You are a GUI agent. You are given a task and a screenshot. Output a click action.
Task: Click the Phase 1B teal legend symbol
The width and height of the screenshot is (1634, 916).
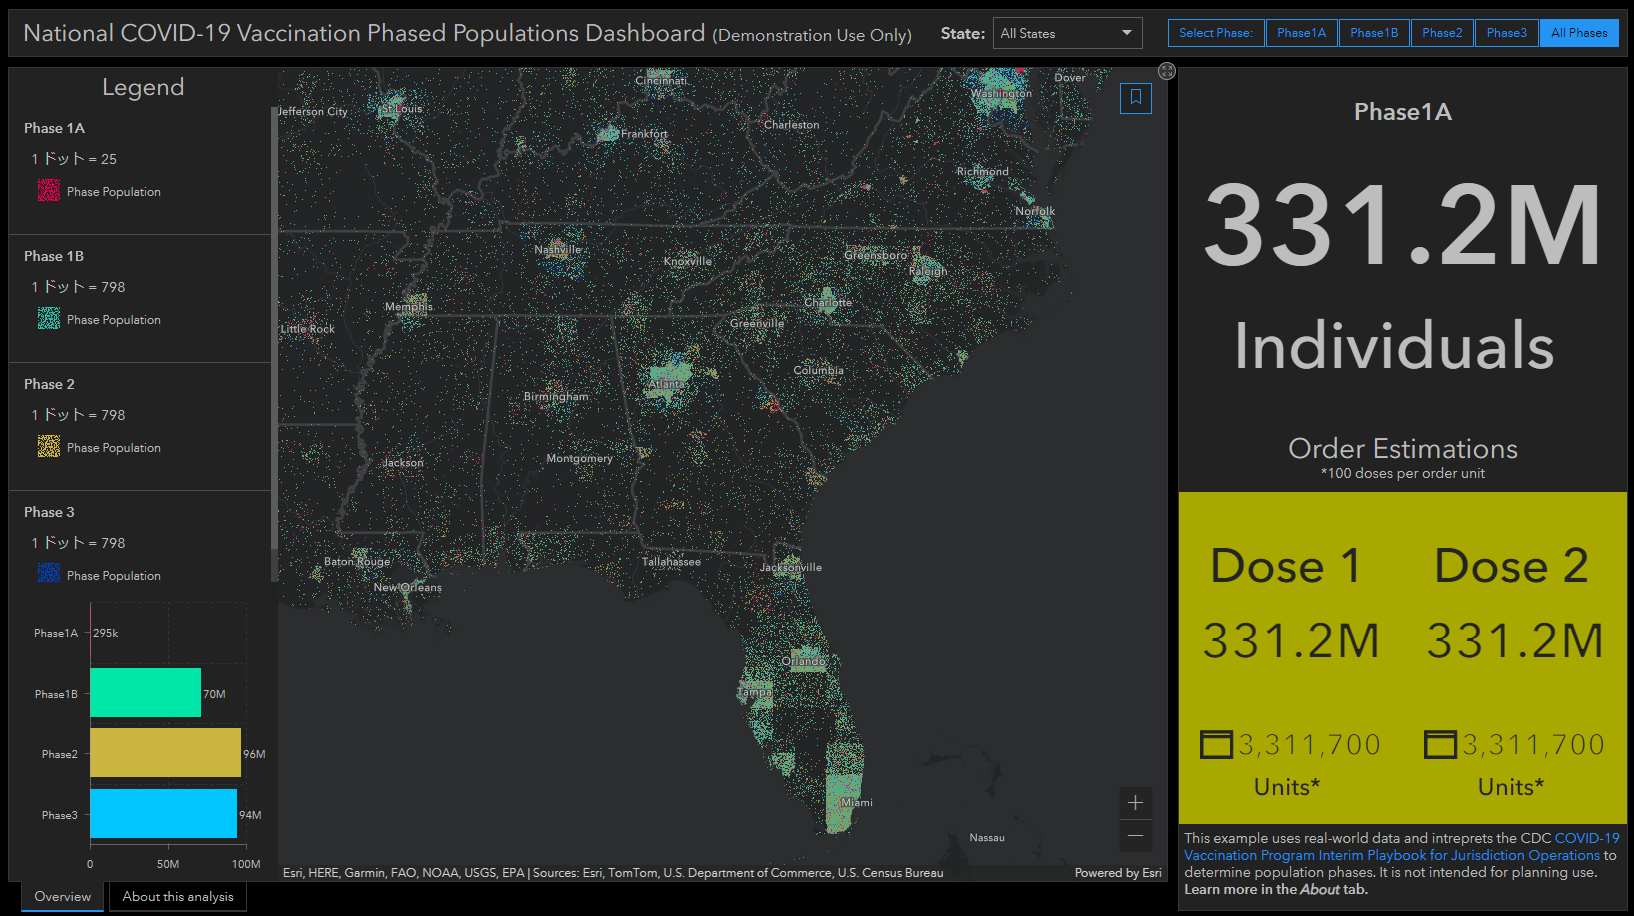[48, 319]
